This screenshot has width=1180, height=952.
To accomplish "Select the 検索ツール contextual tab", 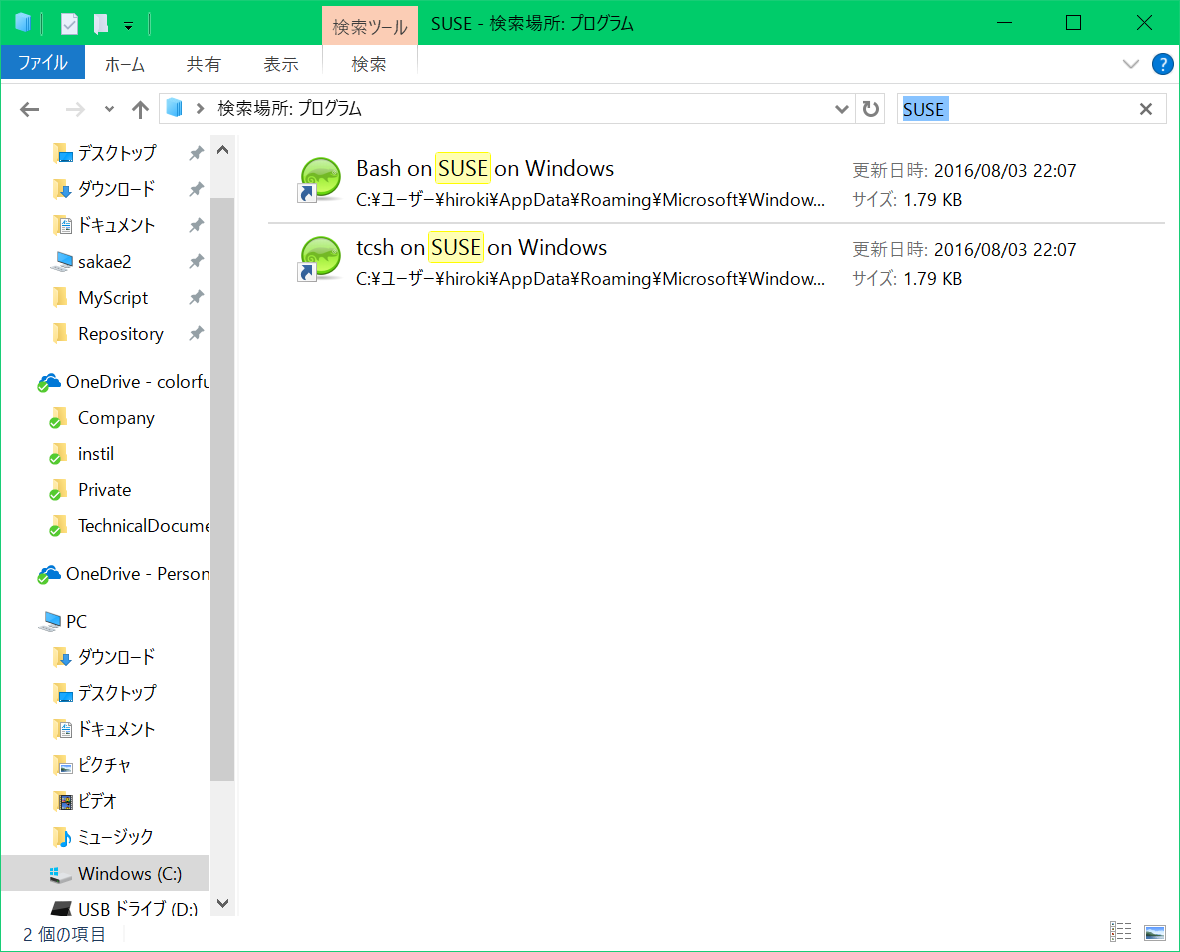I will coord(370,27).
